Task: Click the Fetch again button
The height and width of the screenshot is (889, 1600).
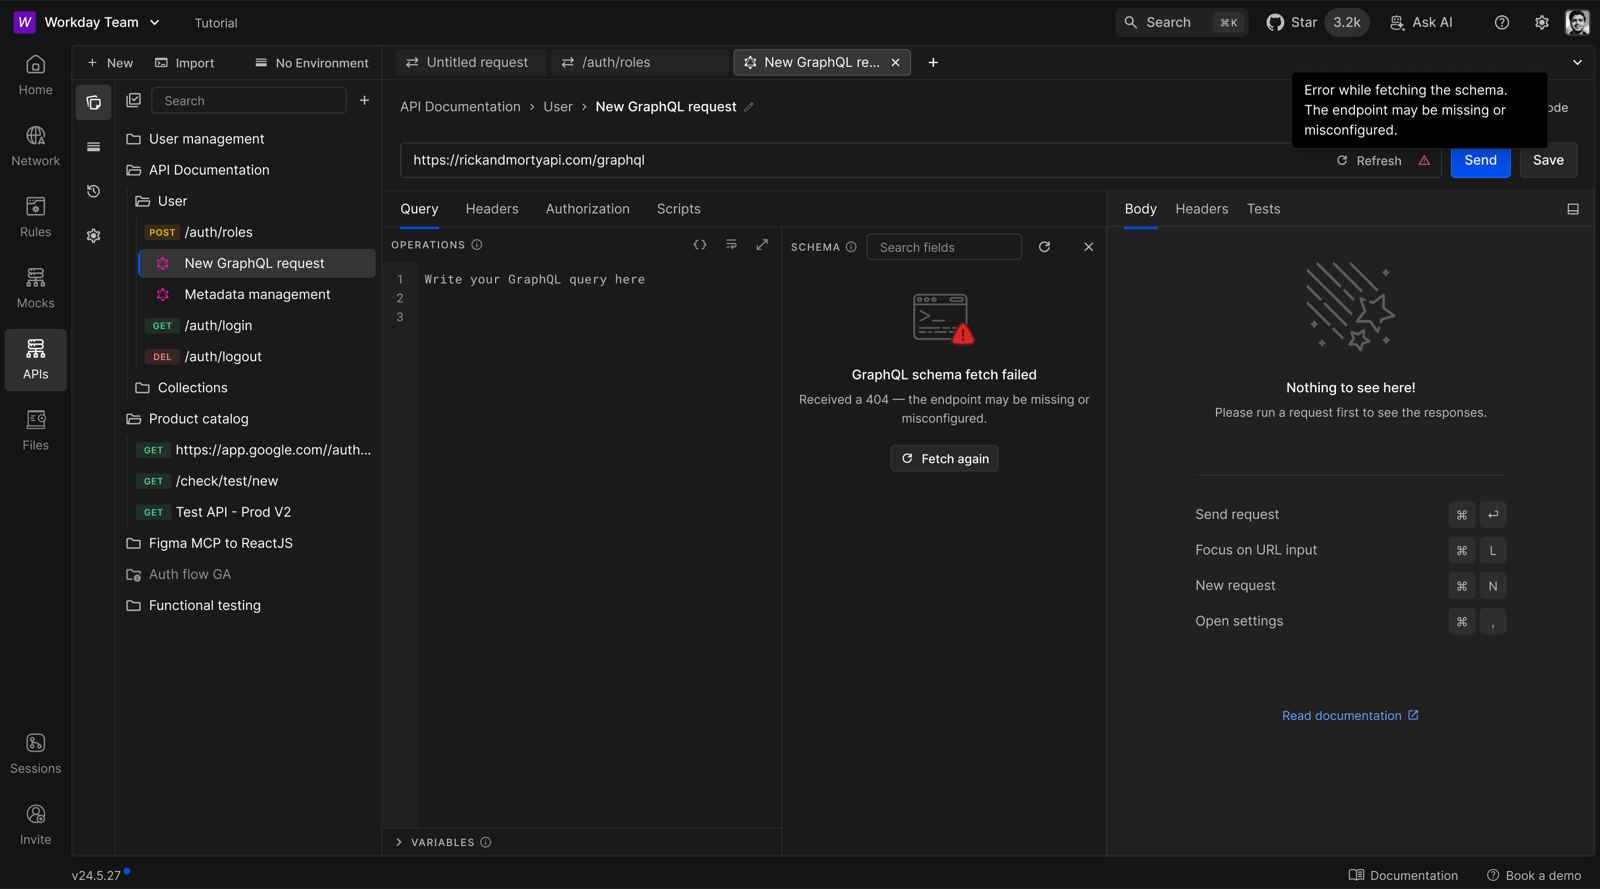Action: tap(944, 459)
